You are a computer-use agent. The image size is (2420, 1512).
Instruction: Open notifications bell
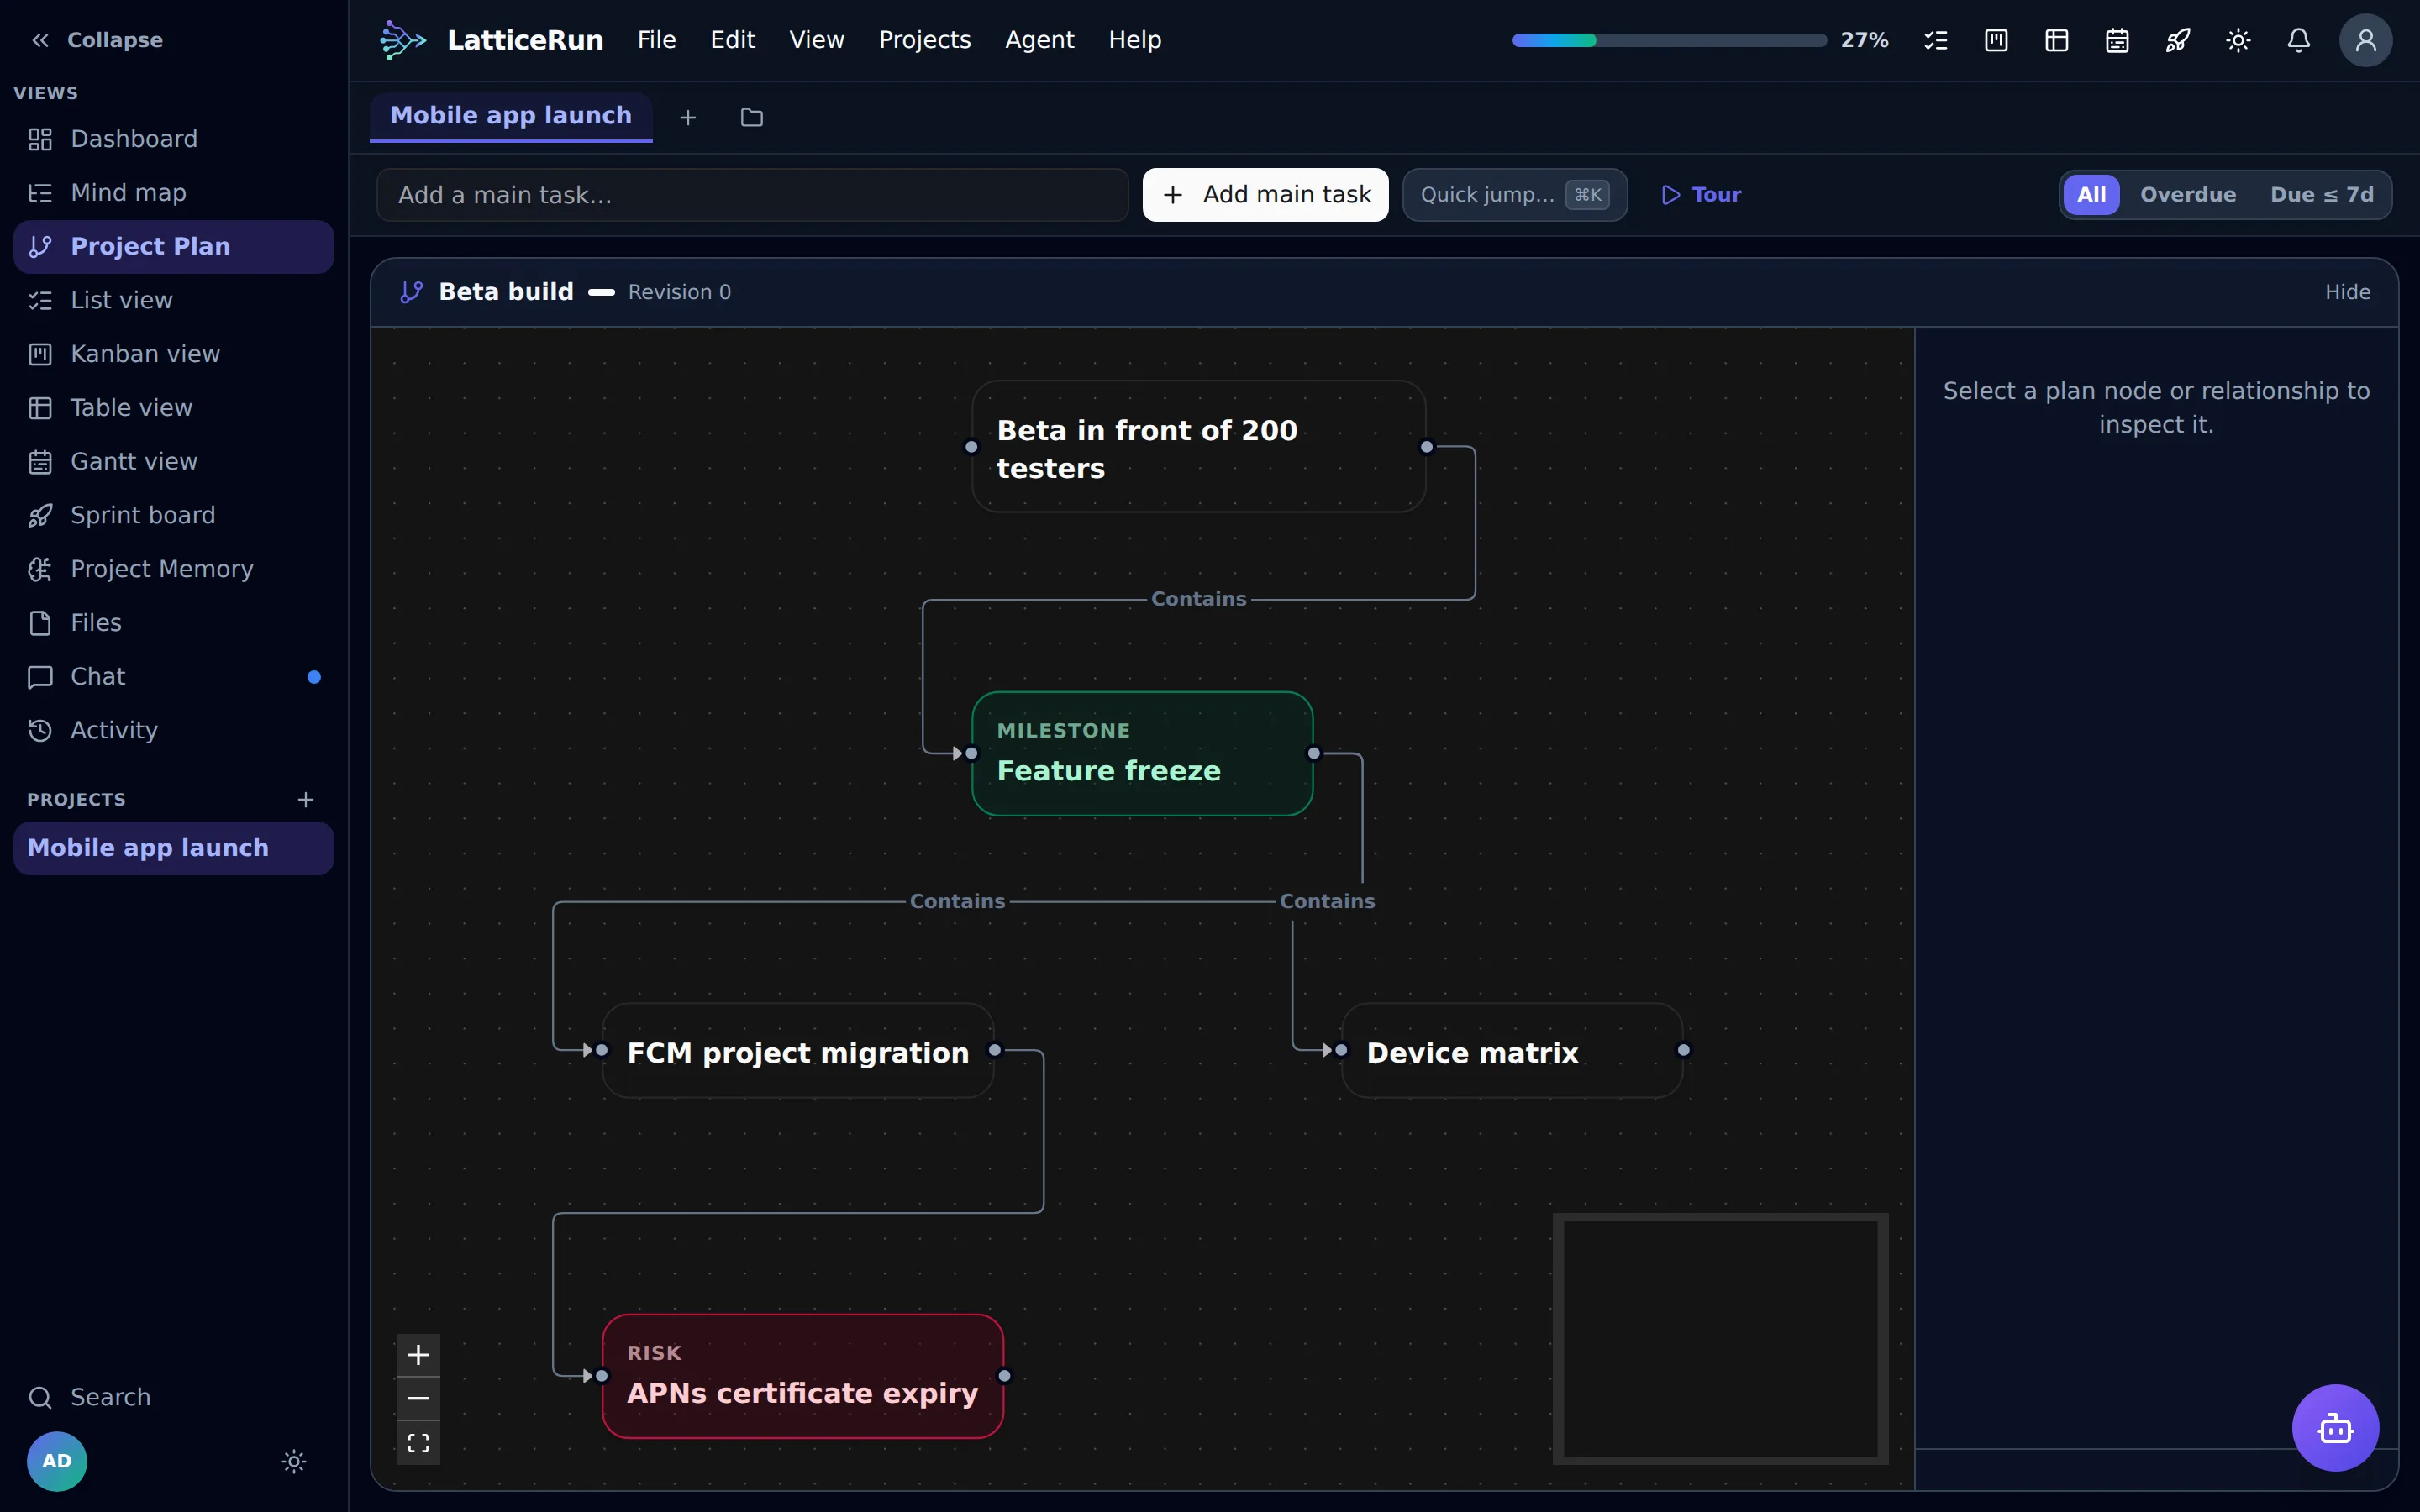click(x=2299, y=40)
